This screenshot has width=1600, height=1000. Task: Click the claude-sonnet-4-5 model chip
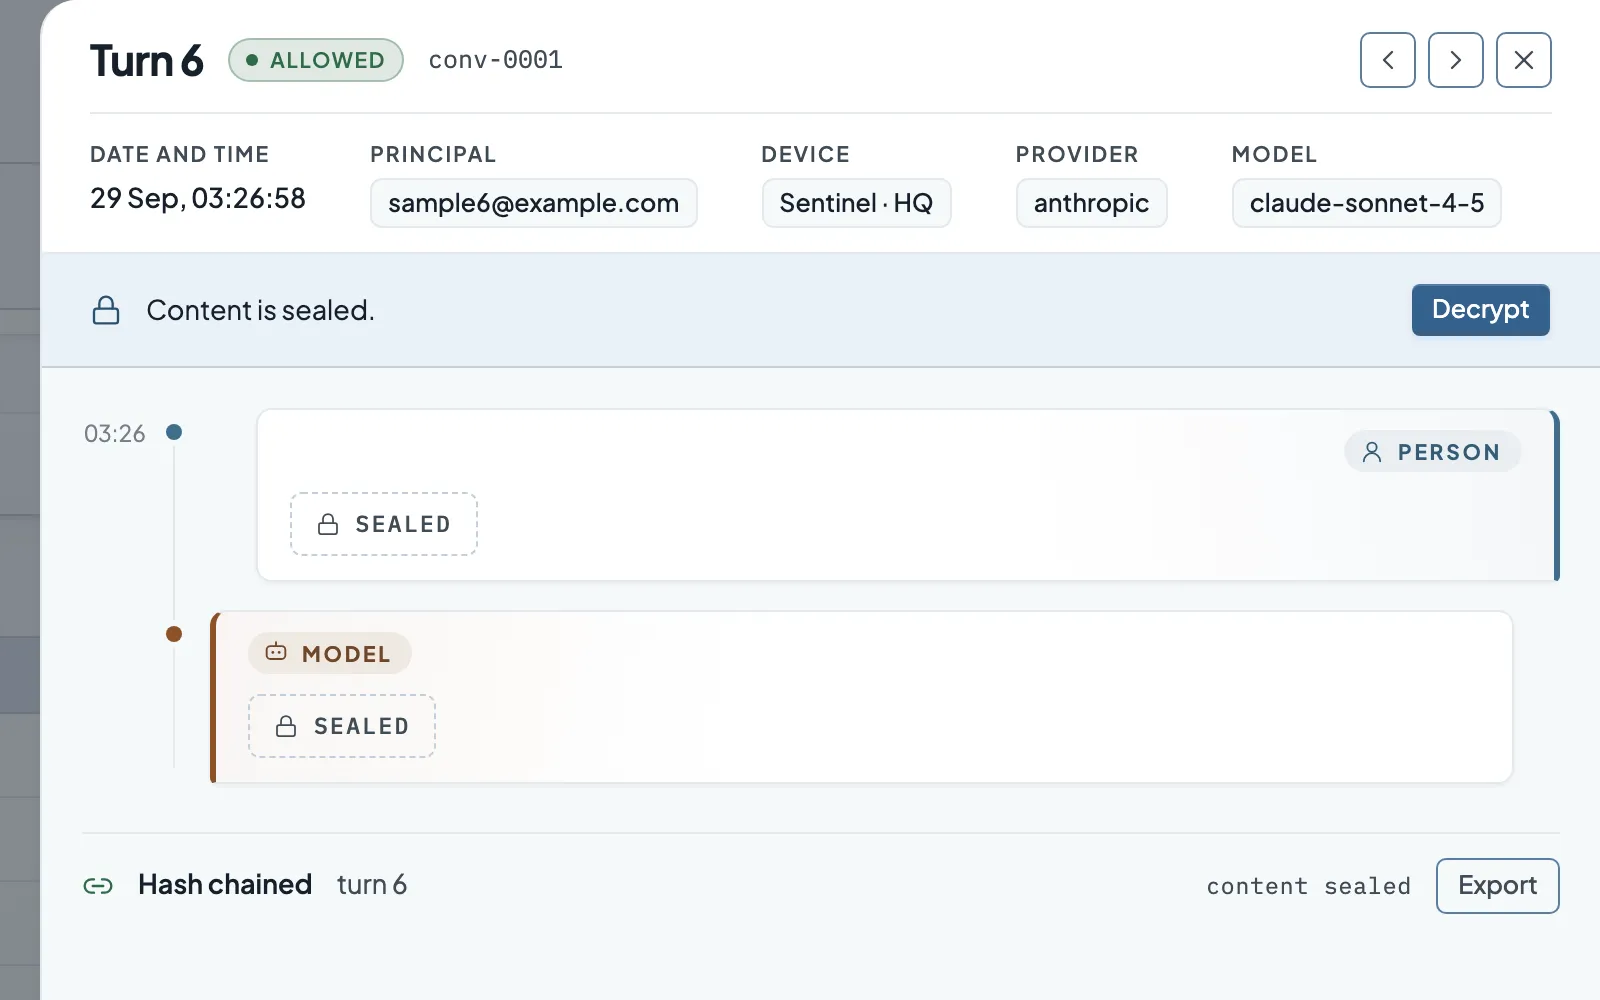pyautogui.click(x=1366, y=203)
